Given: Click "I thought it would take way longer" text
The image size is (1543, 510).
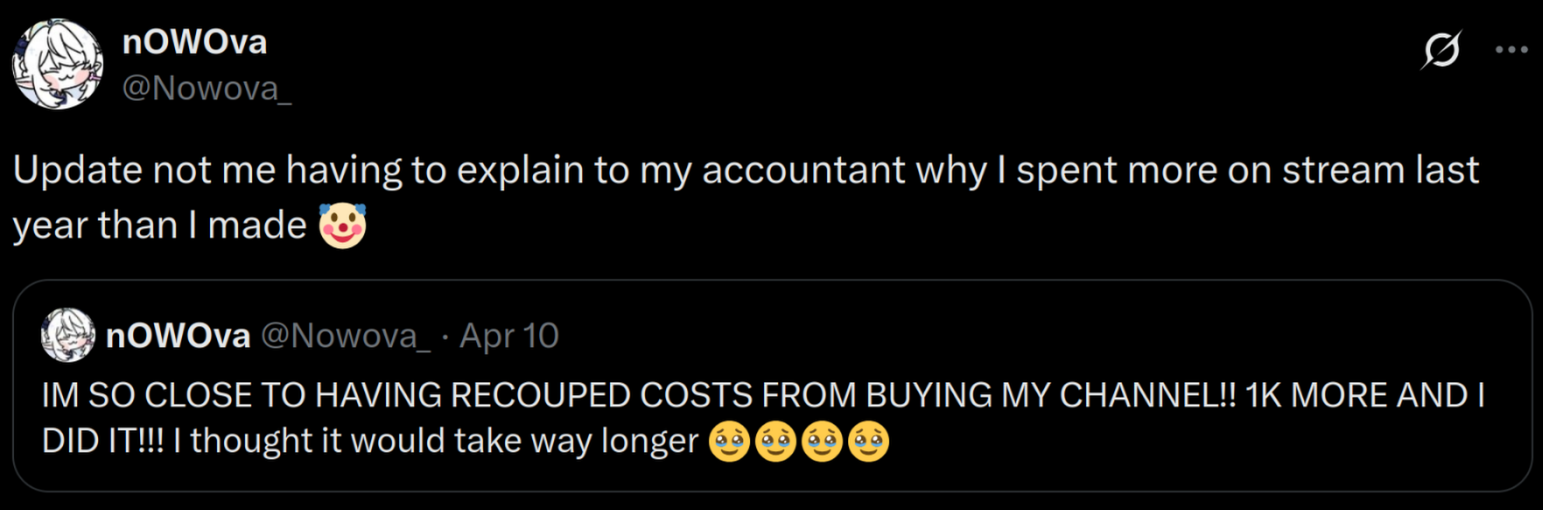Looking at the screenshot, I should 435,442.
